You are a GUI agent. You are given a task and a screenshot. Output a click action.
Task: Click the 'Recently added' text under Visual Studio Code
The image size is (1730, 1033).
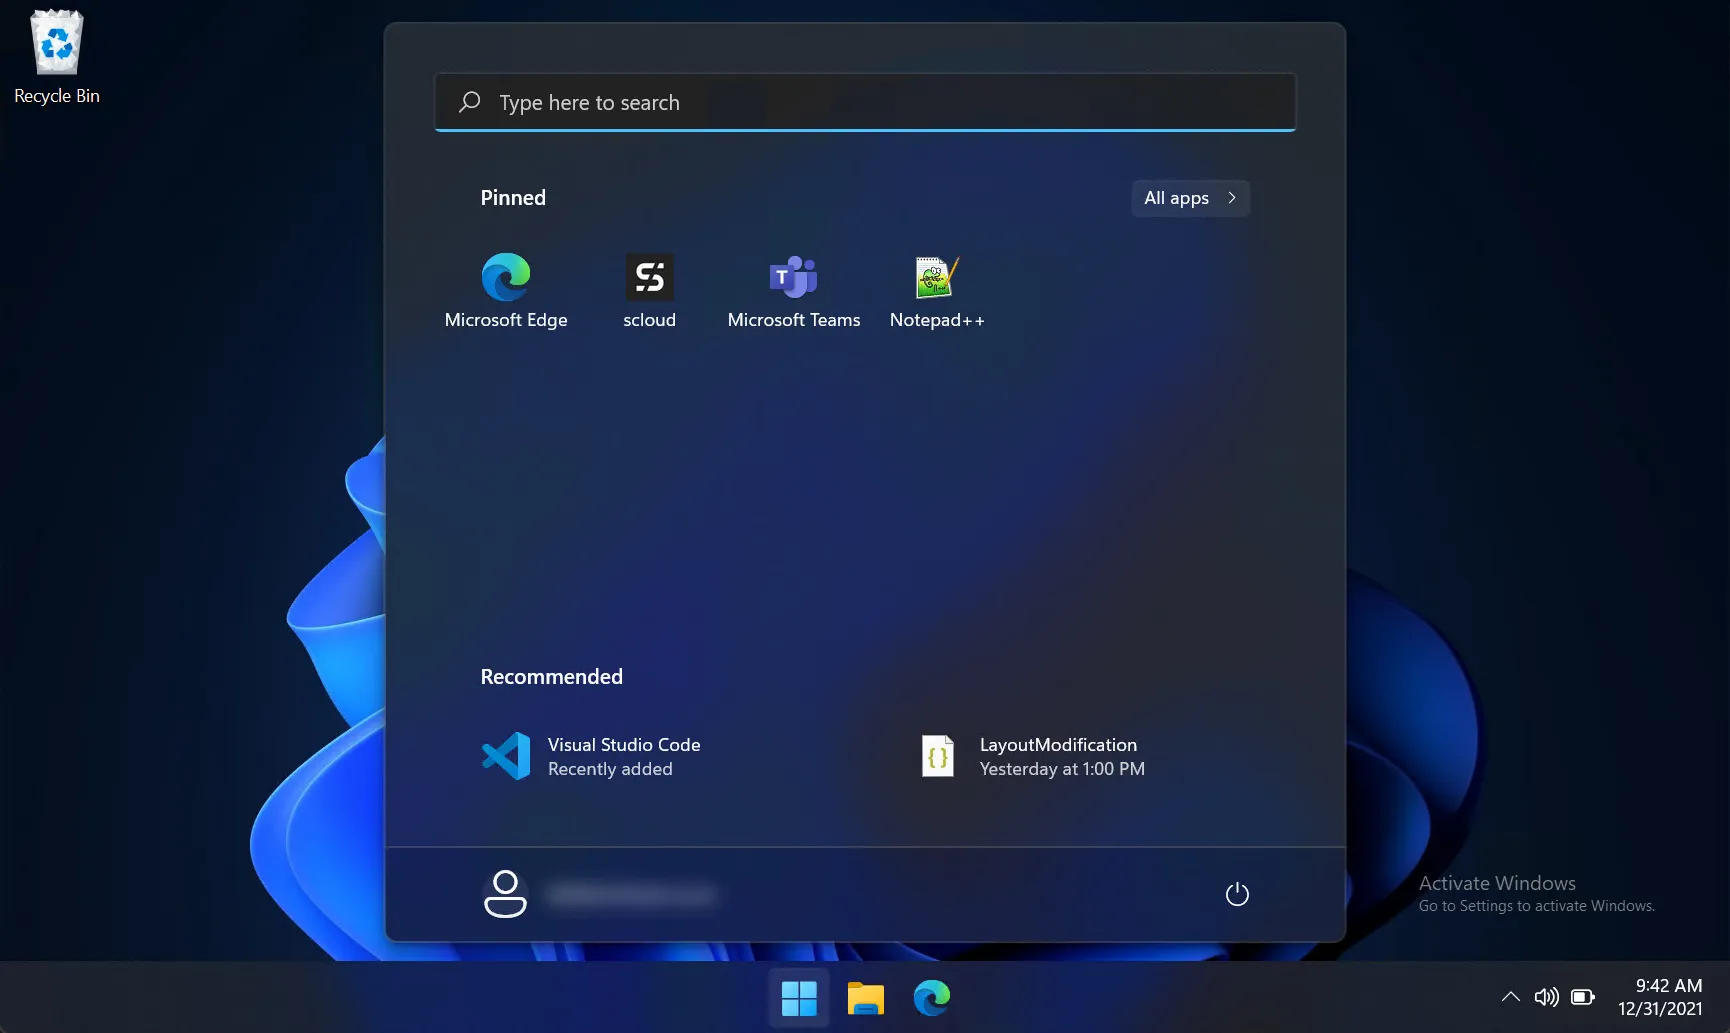point(610,769)
